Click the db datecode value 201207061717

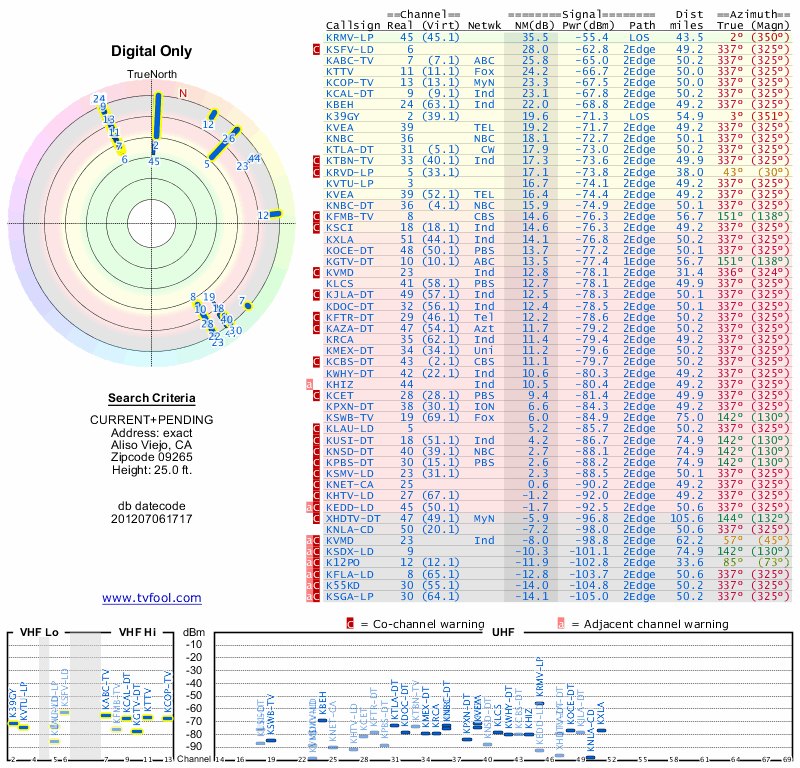(x=152, y=519)
